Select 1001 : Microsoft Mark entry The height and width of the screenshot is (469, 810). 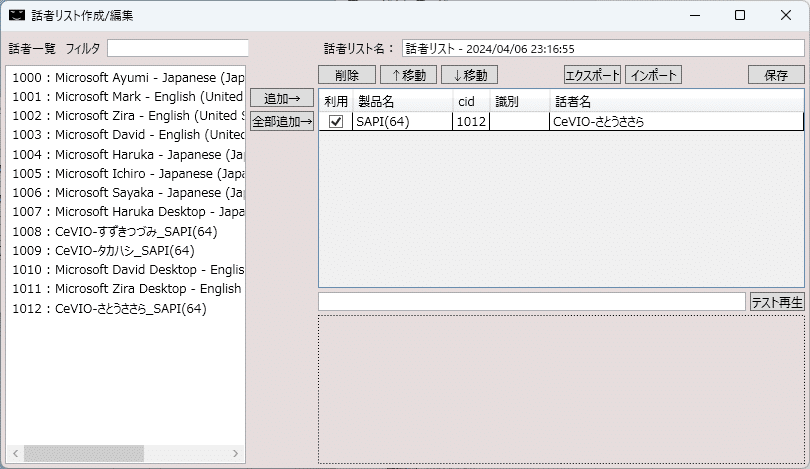[x=126, y=97]
